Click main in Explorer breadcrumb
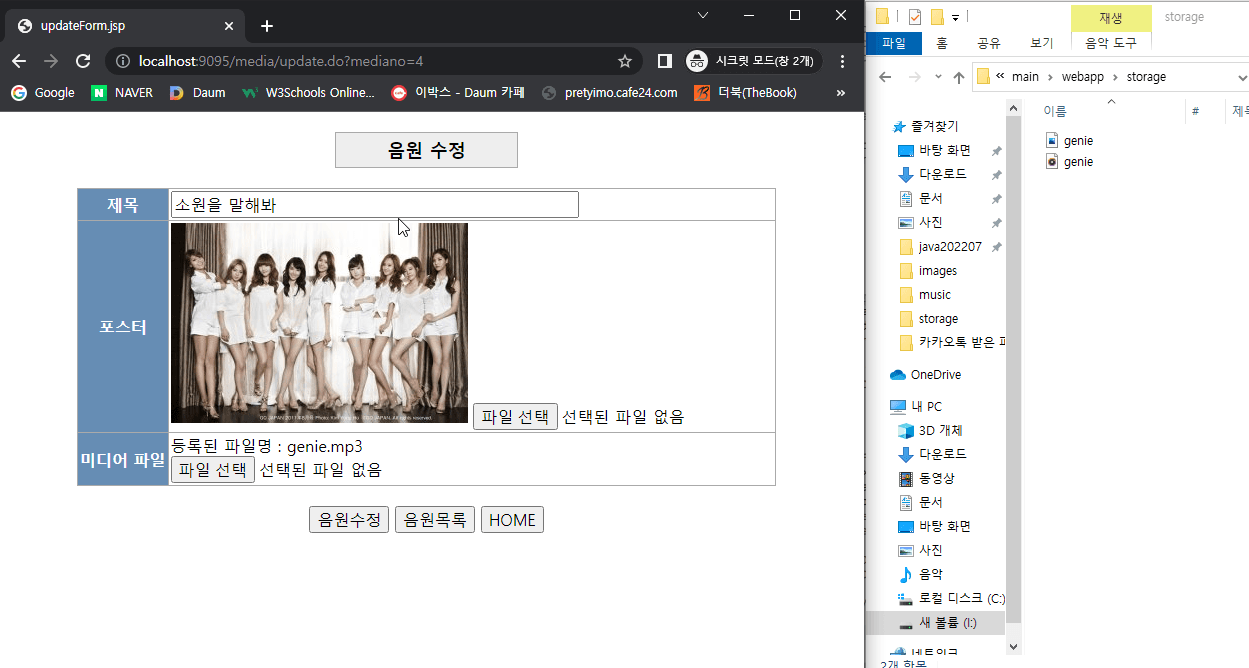Screen dimensions: 1249x668 1025,76
